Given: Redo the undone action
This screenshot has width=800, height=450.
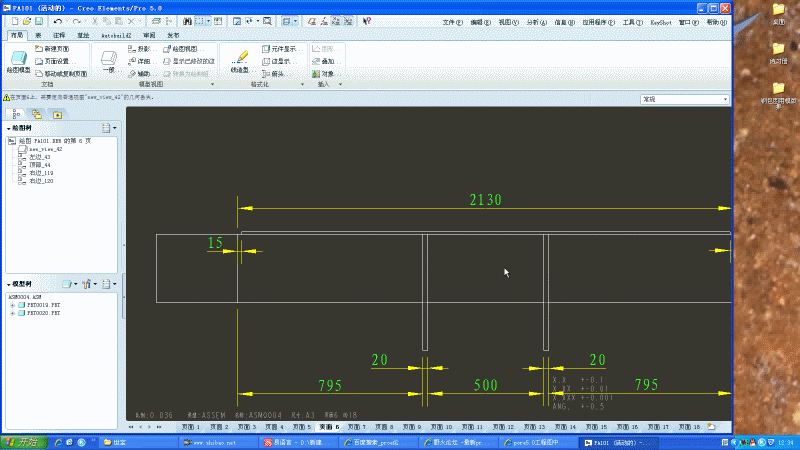Looking at the screenshot, I should click(x=77, y=21).
